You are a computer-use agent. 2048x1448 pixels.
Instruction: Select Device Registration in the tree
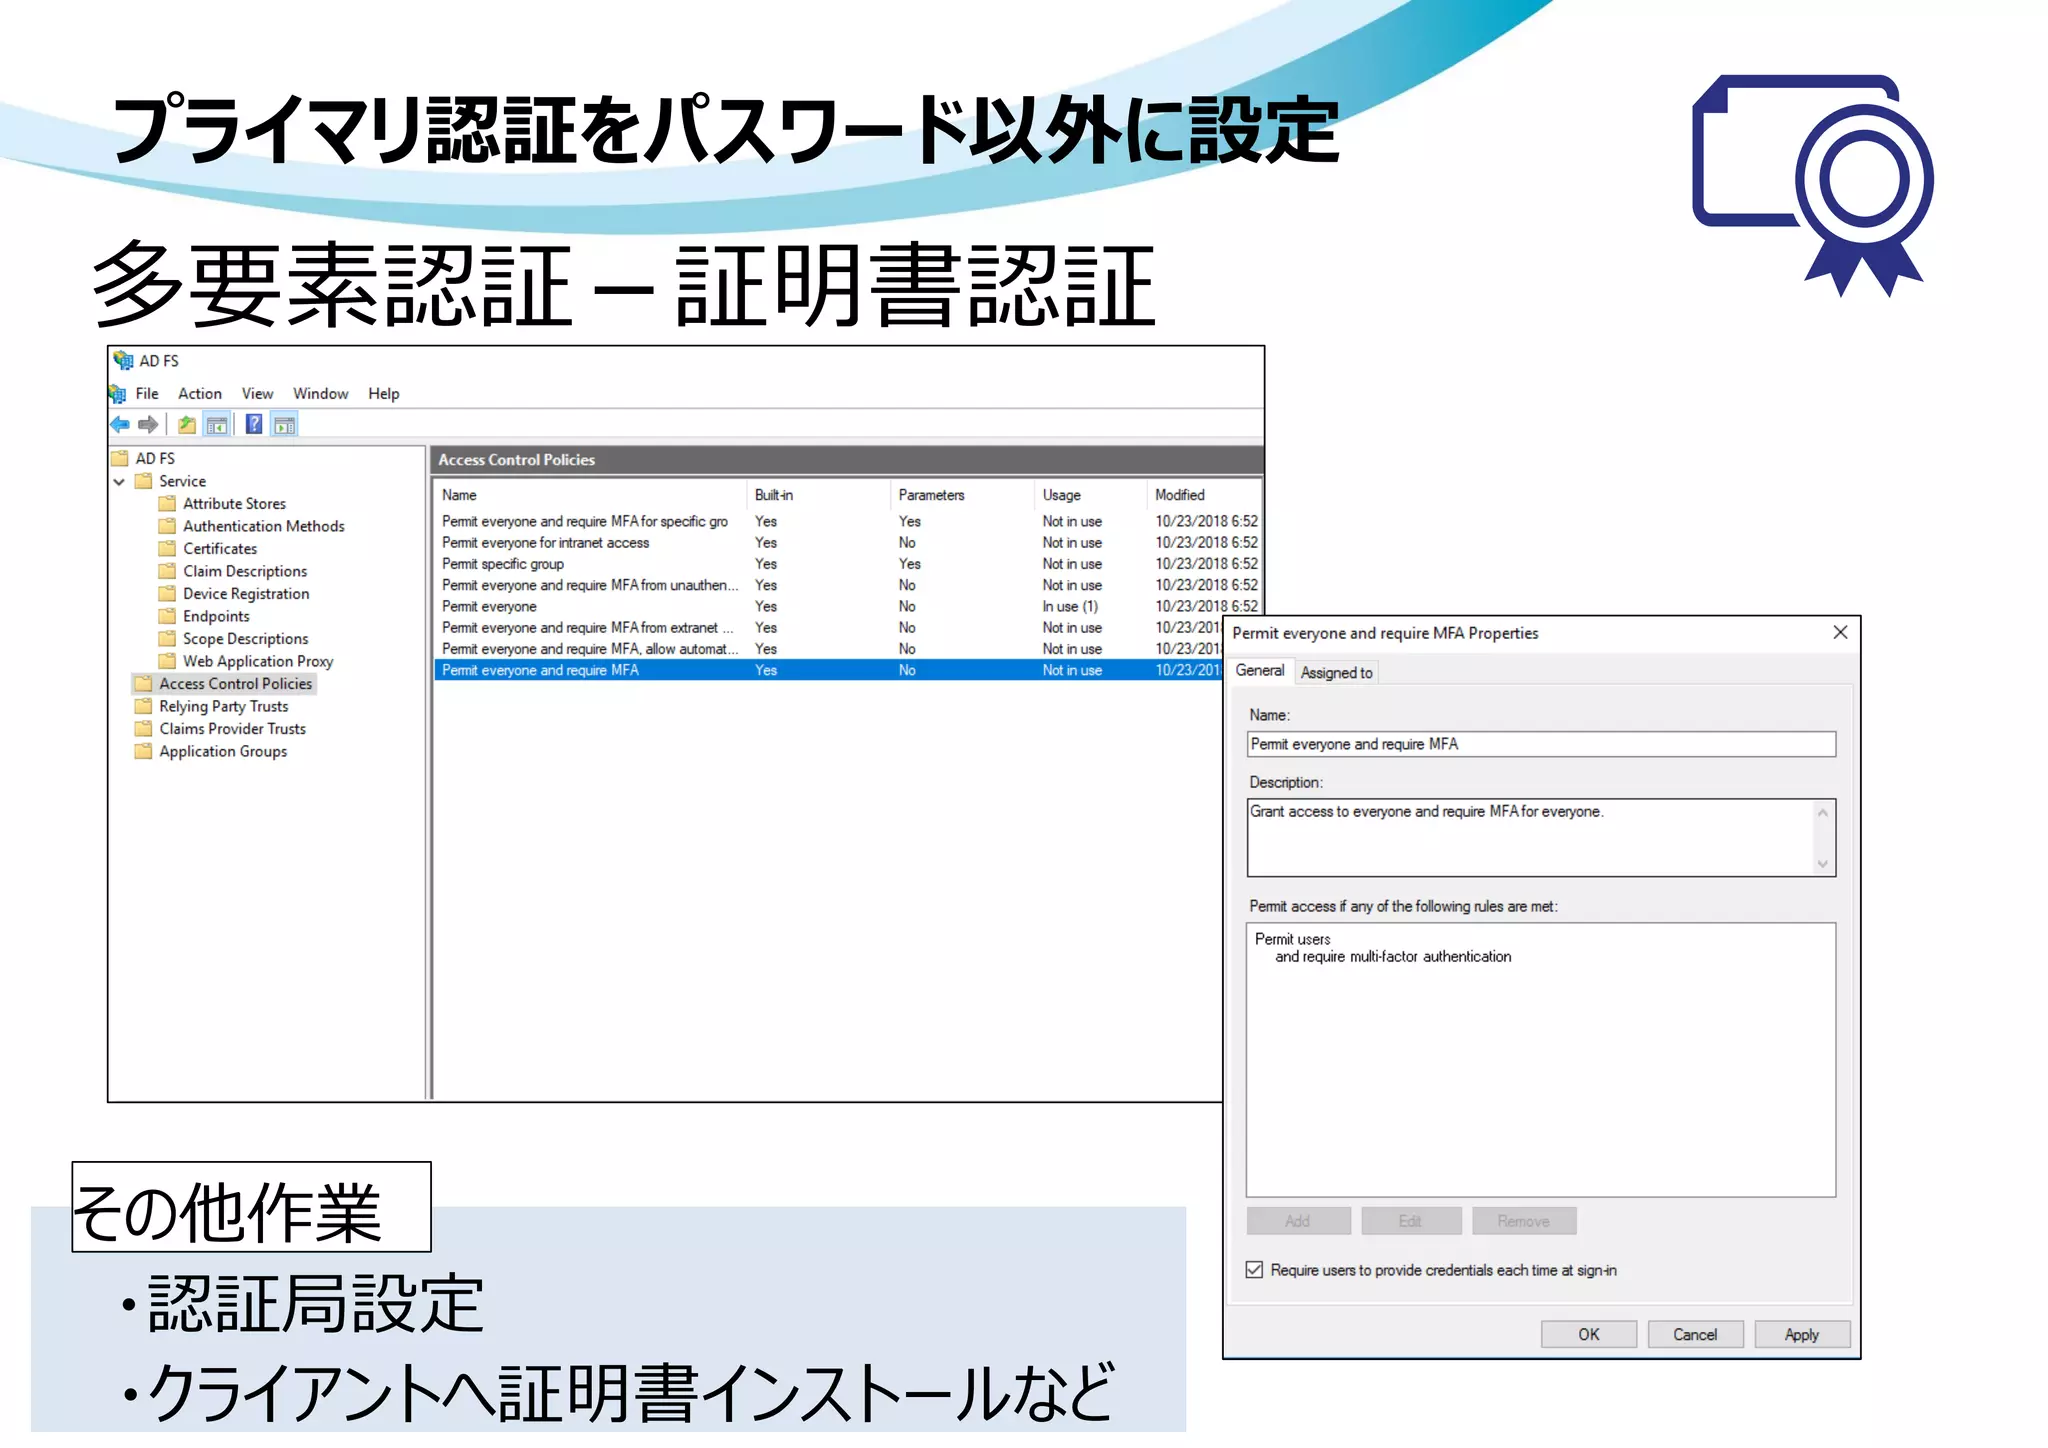coord(246,594)
